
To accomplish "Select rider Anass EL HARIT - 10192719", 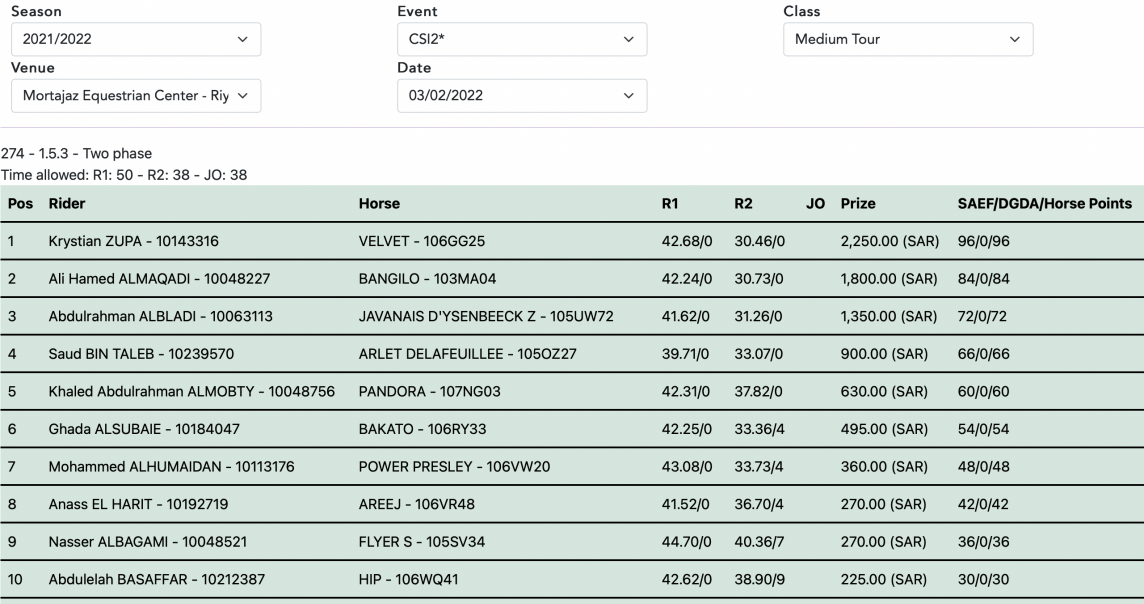I will coord(139,504).
